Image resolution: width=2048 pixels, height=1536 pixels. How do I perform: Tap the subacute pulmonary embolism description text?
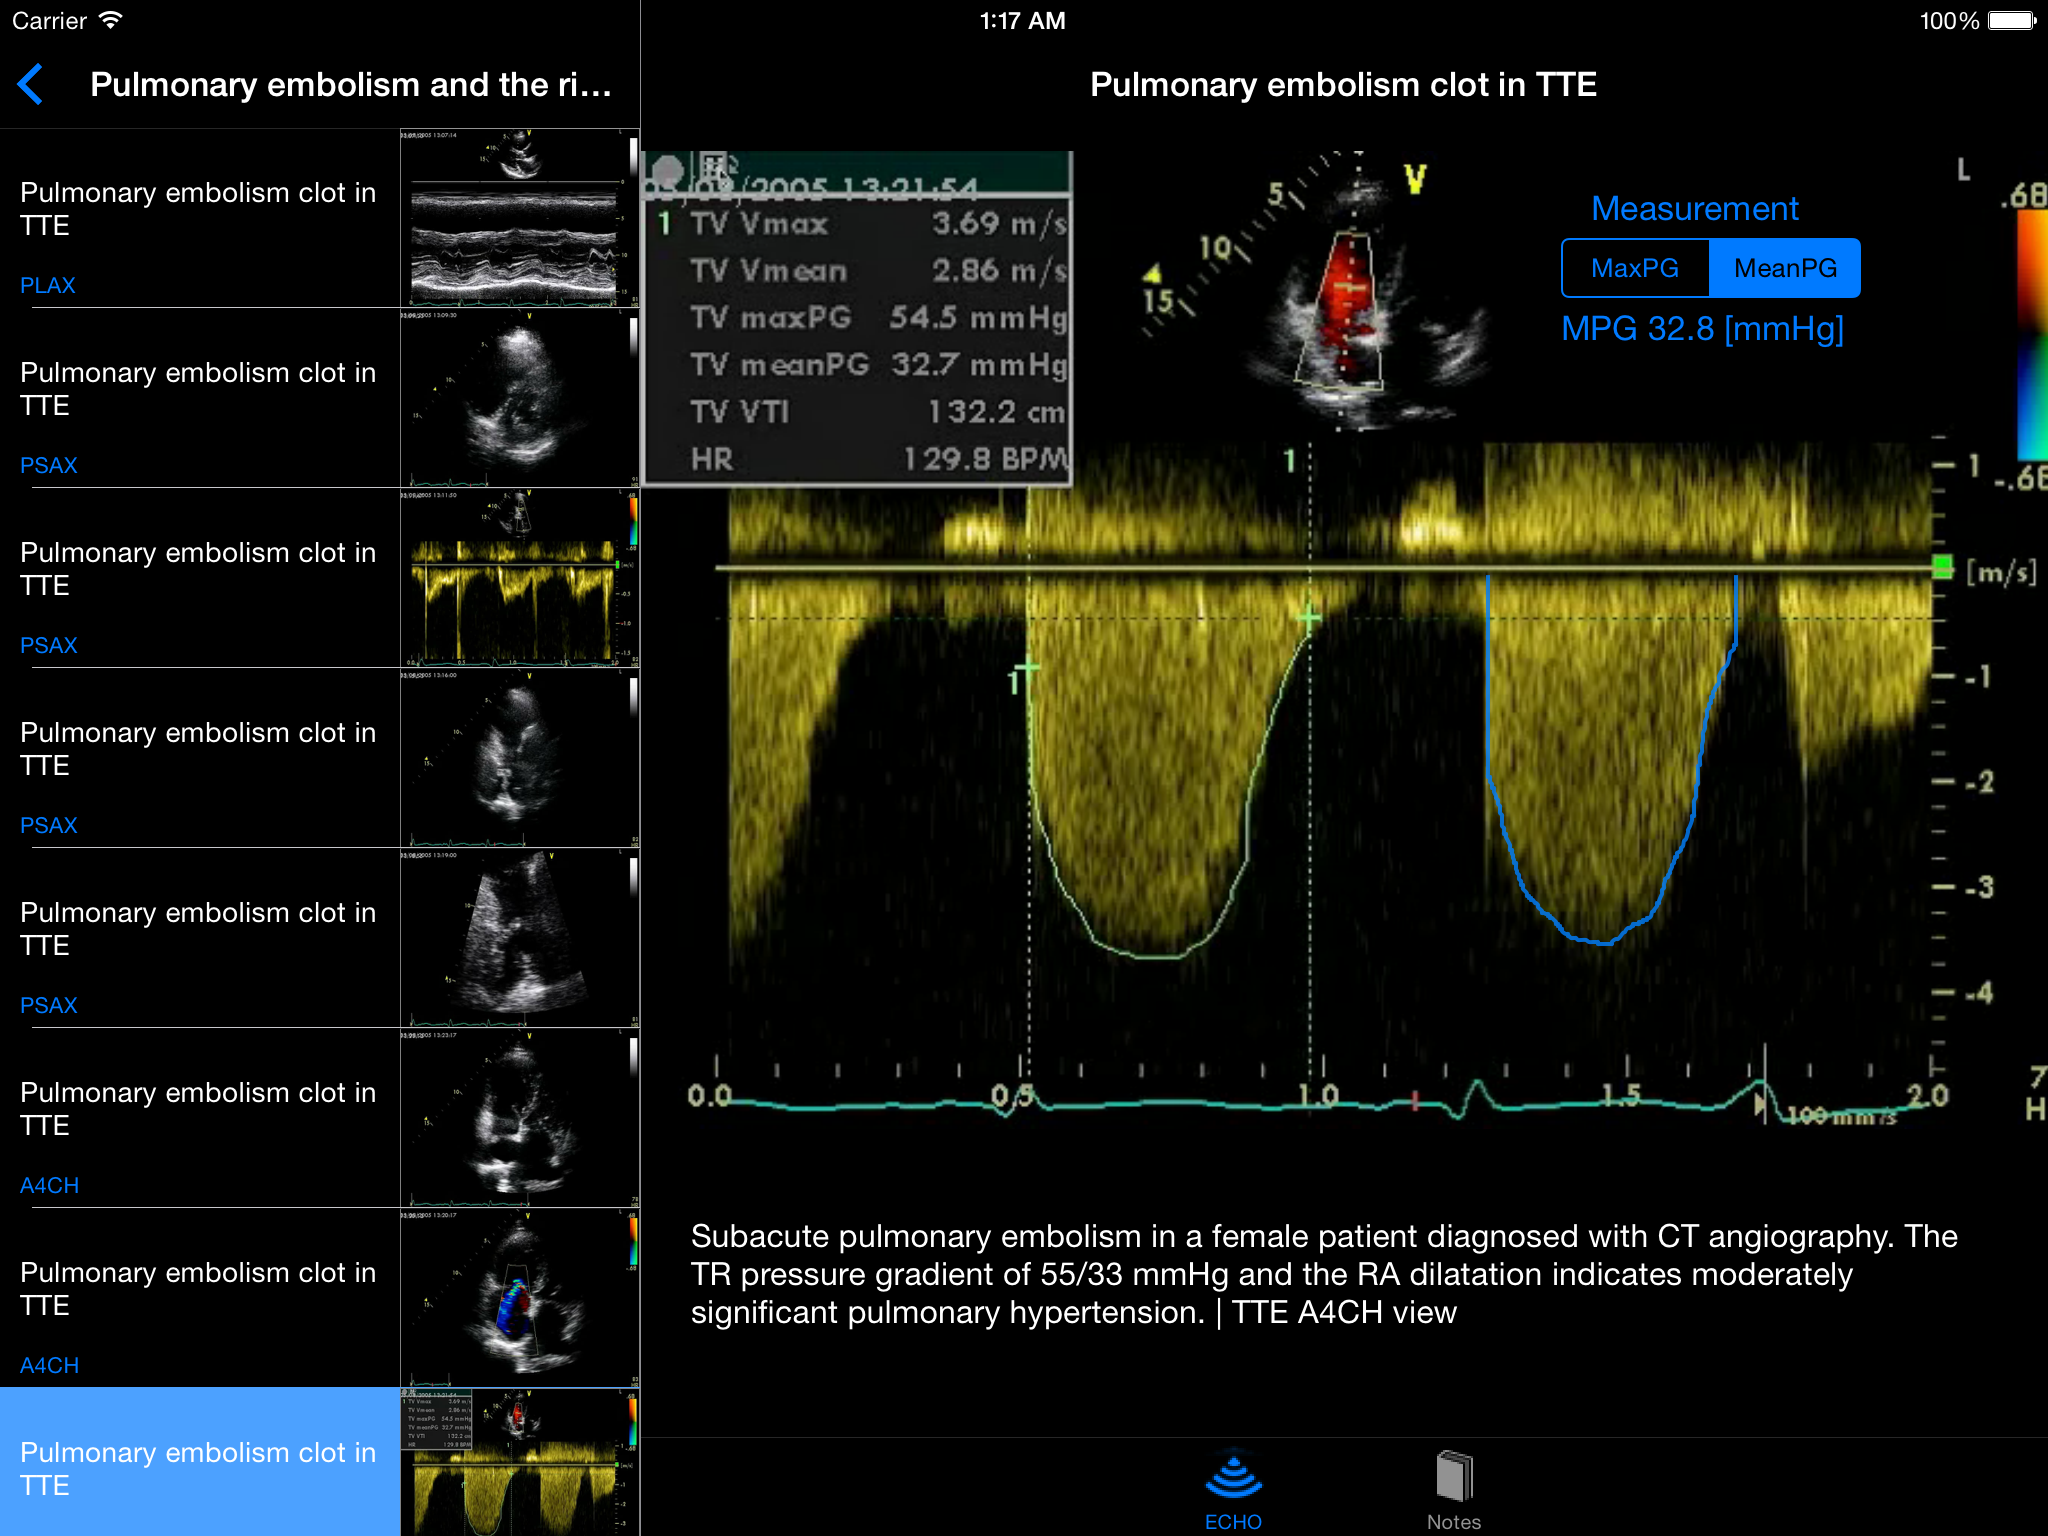[x=1324, y=1274]
